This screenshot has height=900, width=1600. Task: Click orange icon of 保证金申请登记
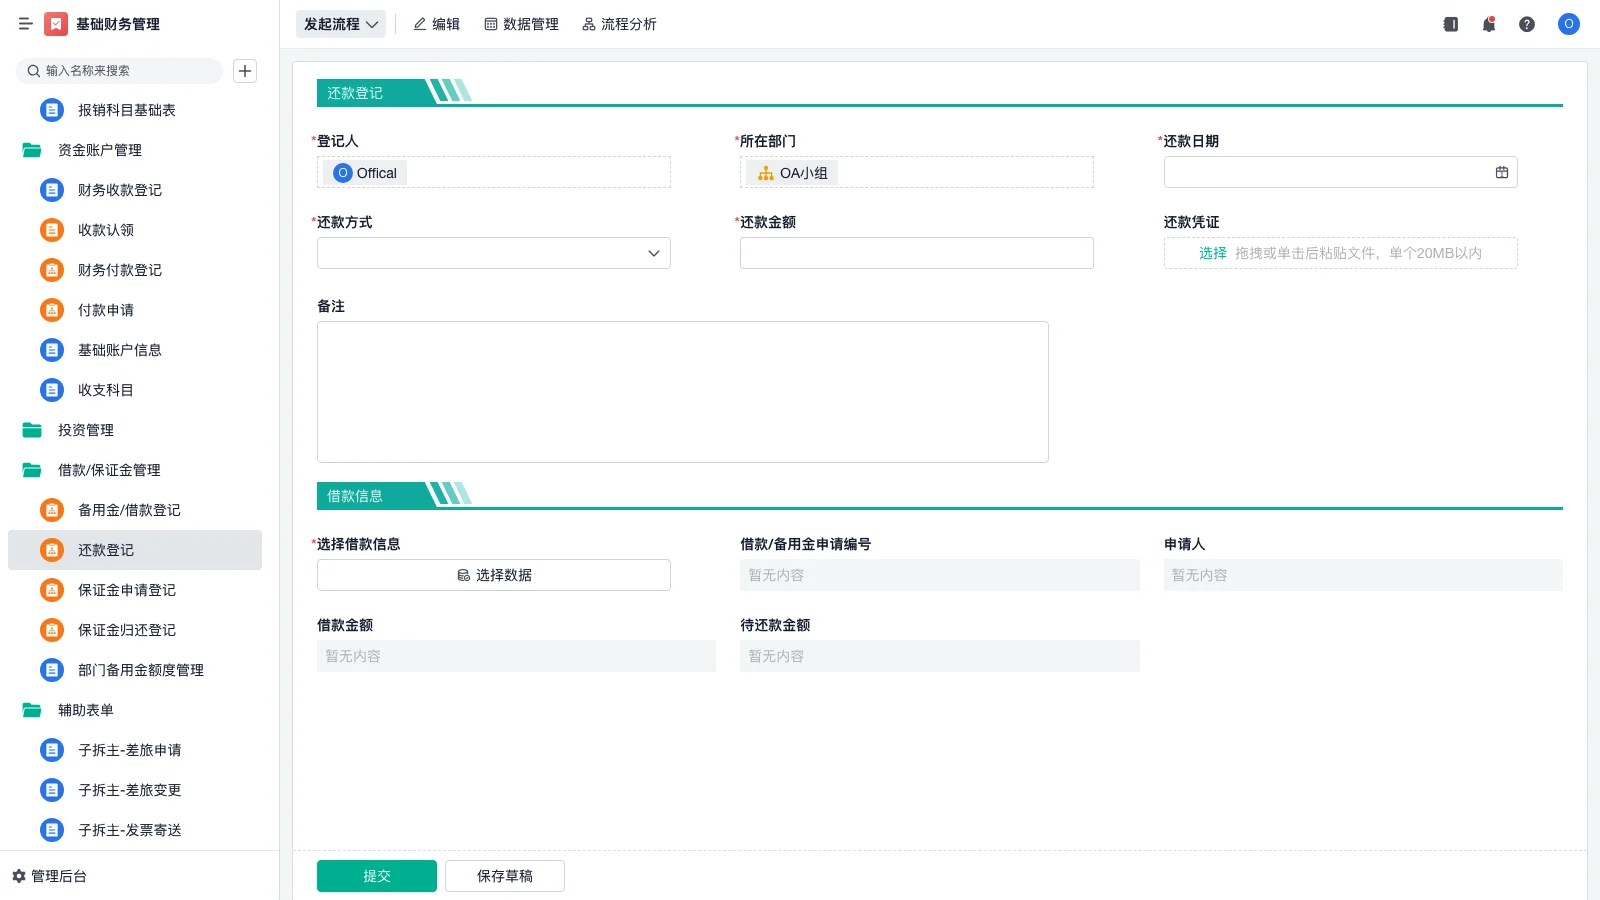(52, 590)
